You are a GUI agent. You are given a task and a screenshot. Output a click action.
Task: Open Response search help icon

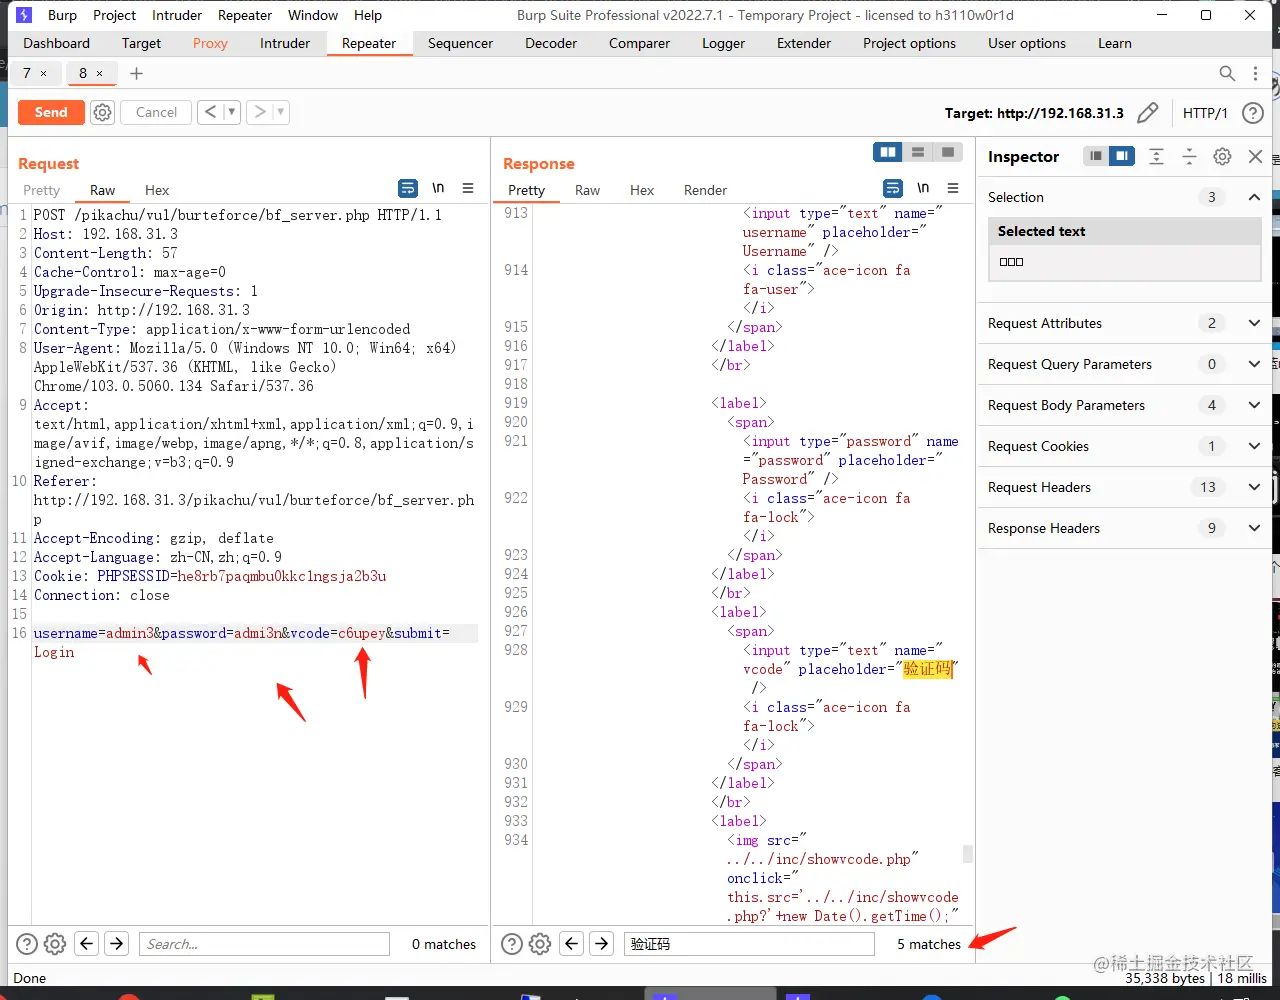pos(512,943)
